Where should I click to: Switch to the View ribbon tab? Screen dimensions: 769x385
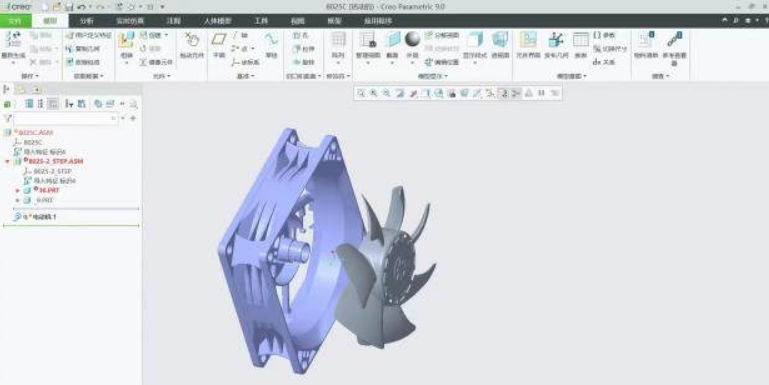point(297,21)
